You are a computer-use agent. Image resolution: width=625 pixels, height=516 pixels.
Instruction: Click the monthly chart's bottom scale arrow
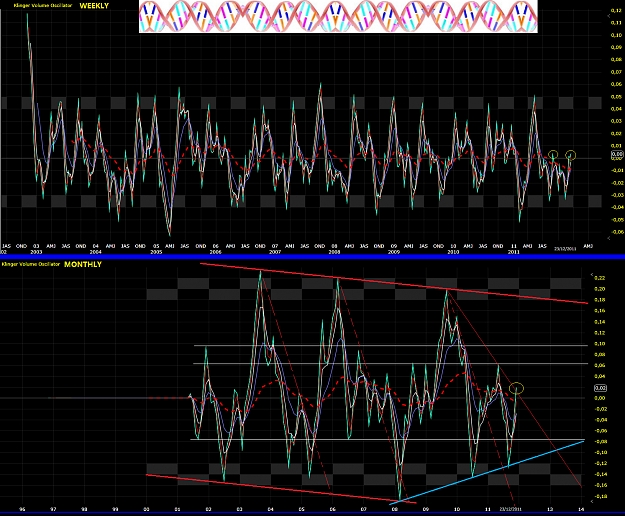click(592, 501)
